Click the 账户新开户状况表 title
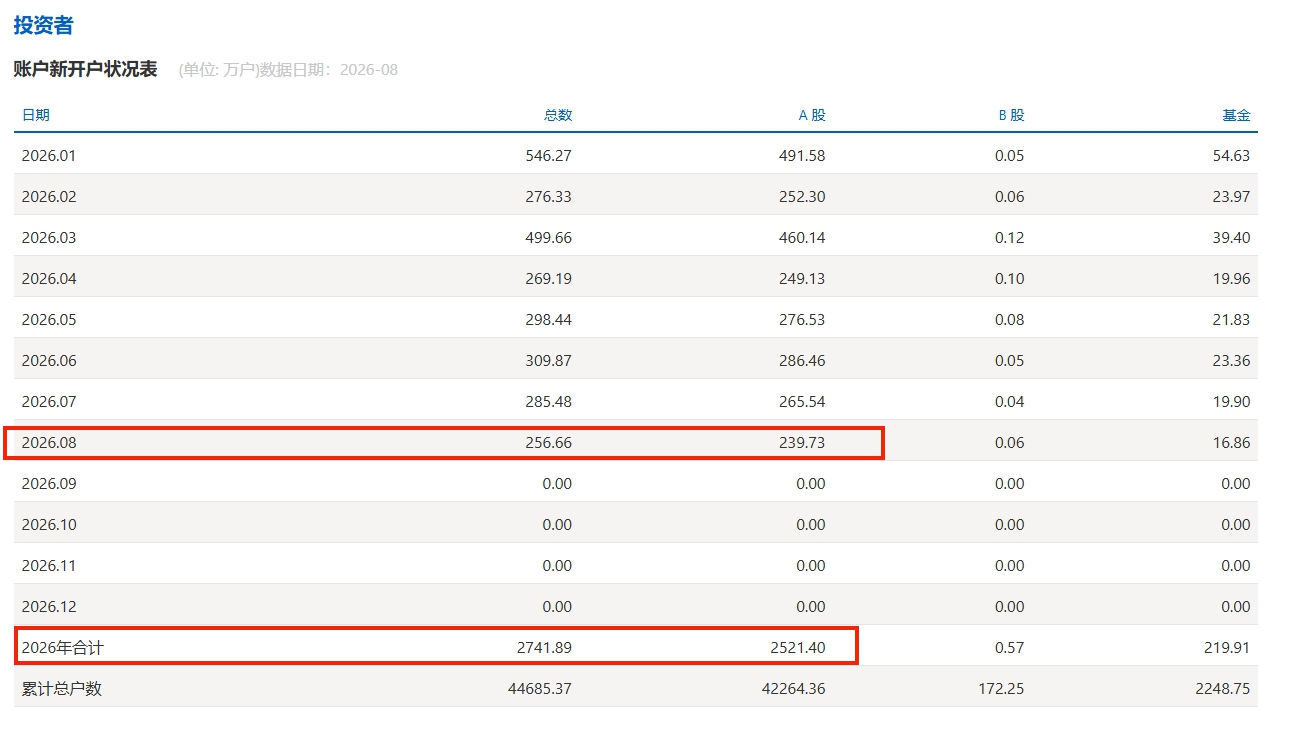This screenshot has width=1305, height=731. pos(85,69)
